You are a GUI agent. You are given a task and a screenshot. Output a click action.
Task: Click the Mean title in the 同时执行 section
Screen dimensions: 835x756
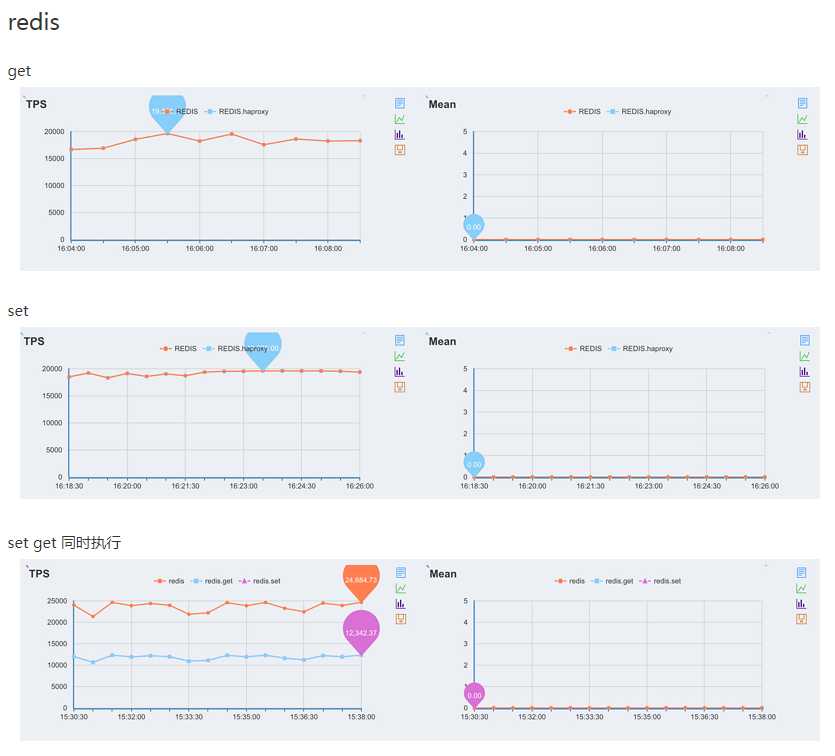(443, 573)
